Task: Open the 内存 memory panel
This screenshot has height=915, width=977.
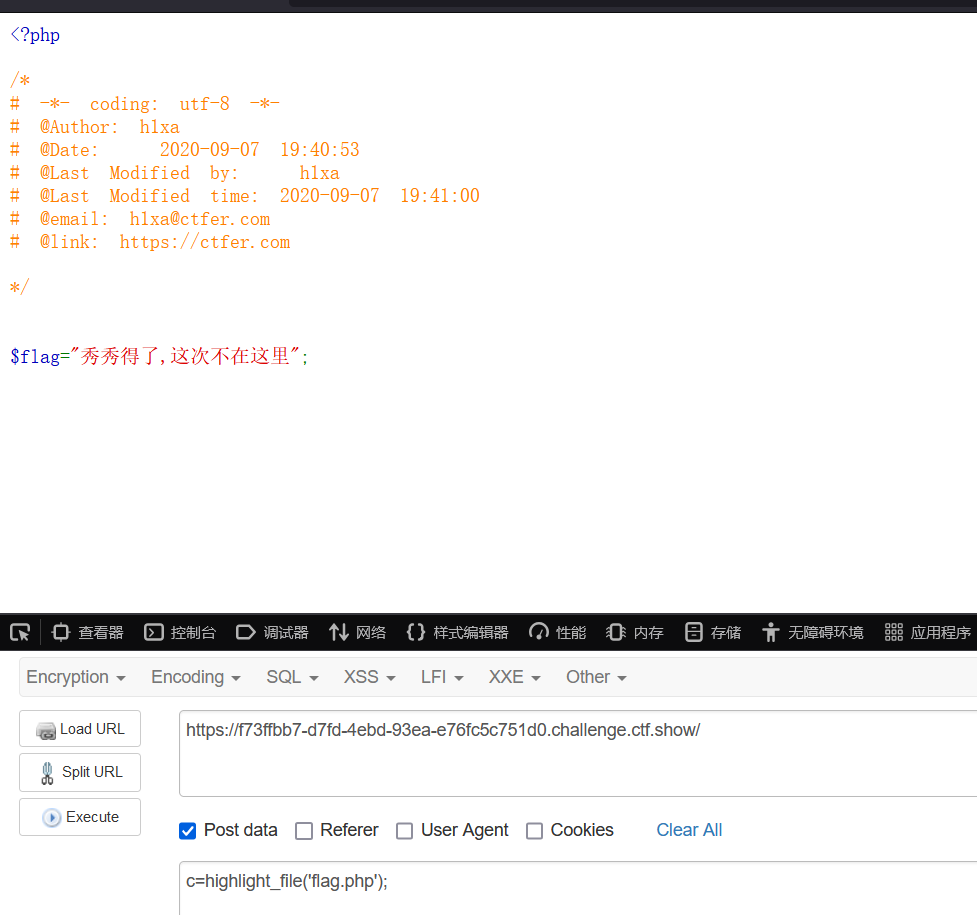Action: point(635,632)
